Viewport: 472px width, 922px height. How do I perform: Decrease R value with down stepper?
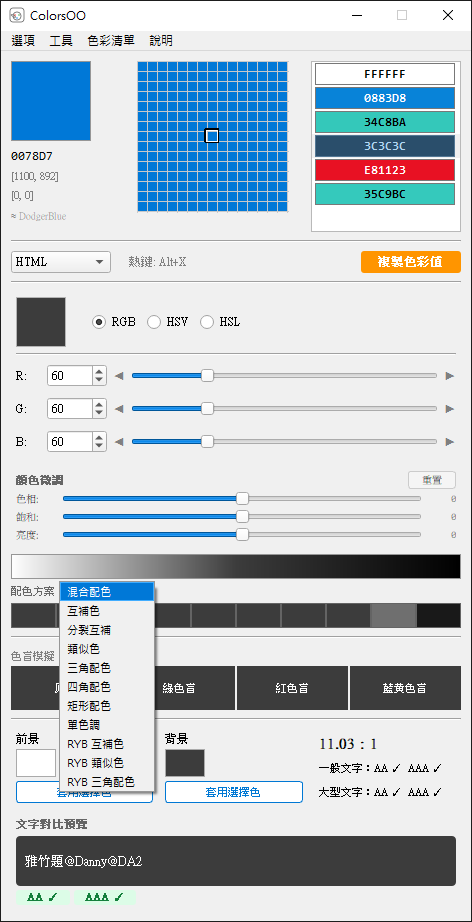99,380
